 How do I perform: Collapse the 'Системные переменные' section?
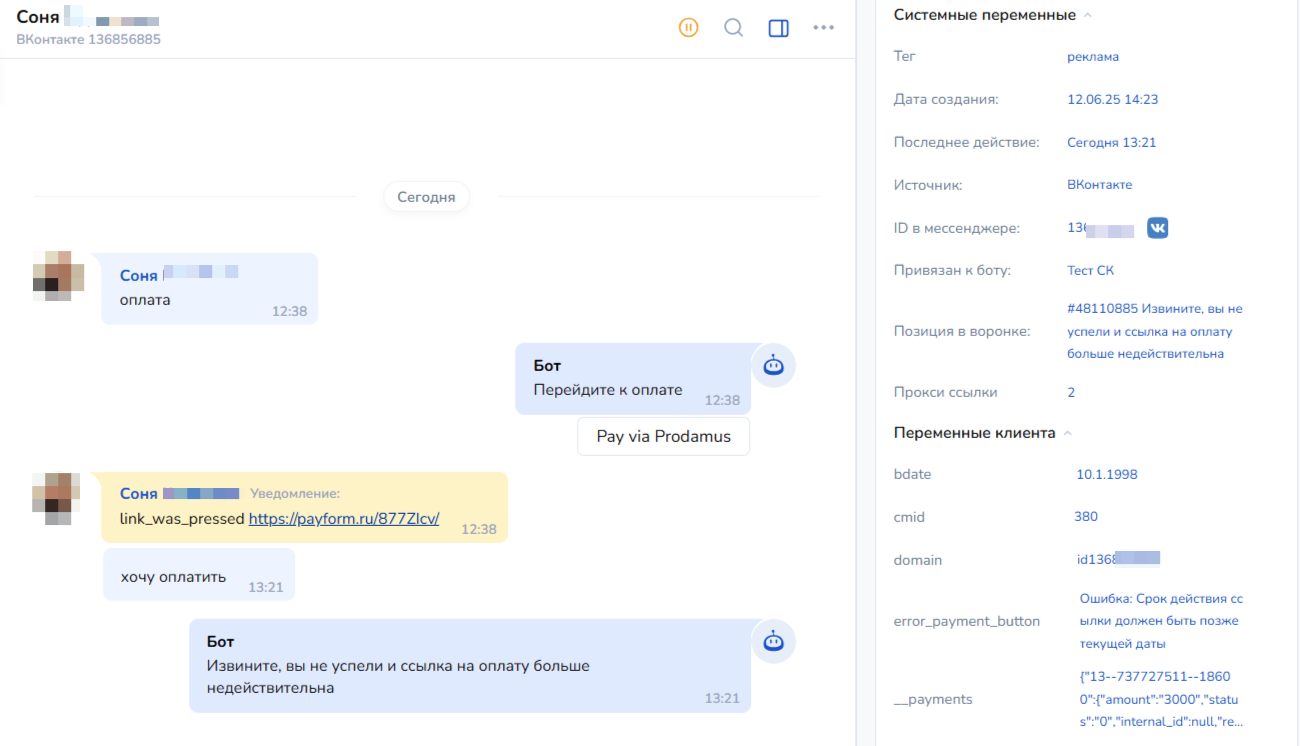[1088, 15]
